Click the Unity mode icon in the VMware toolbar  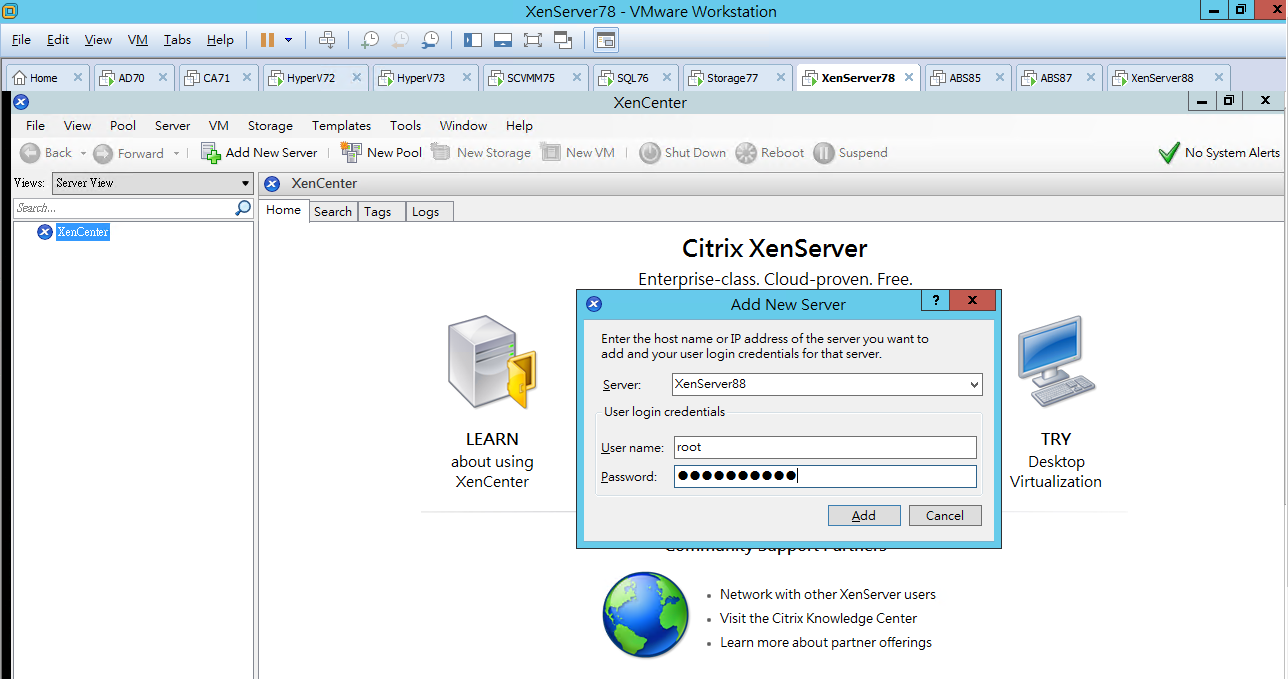point(563,40)
